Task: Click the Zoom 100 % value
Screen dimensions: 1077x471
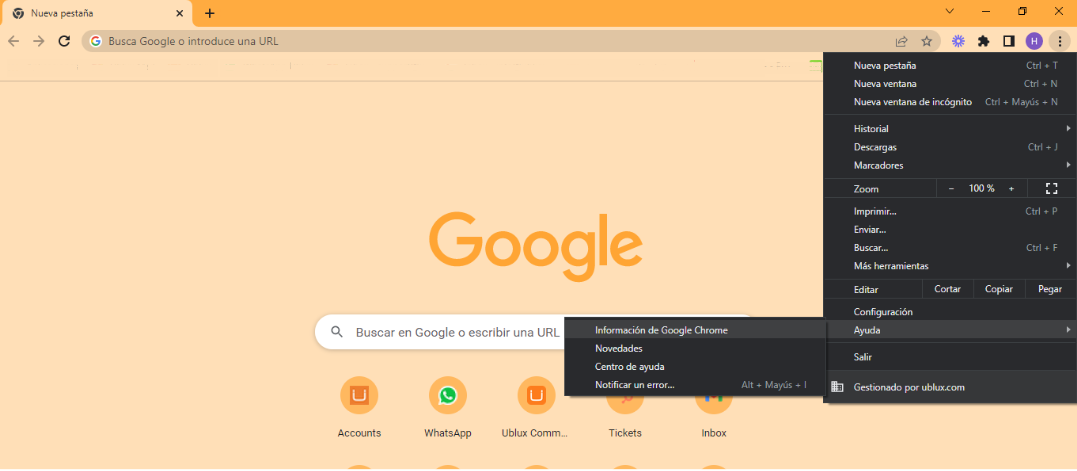Action: coord(982,188)
